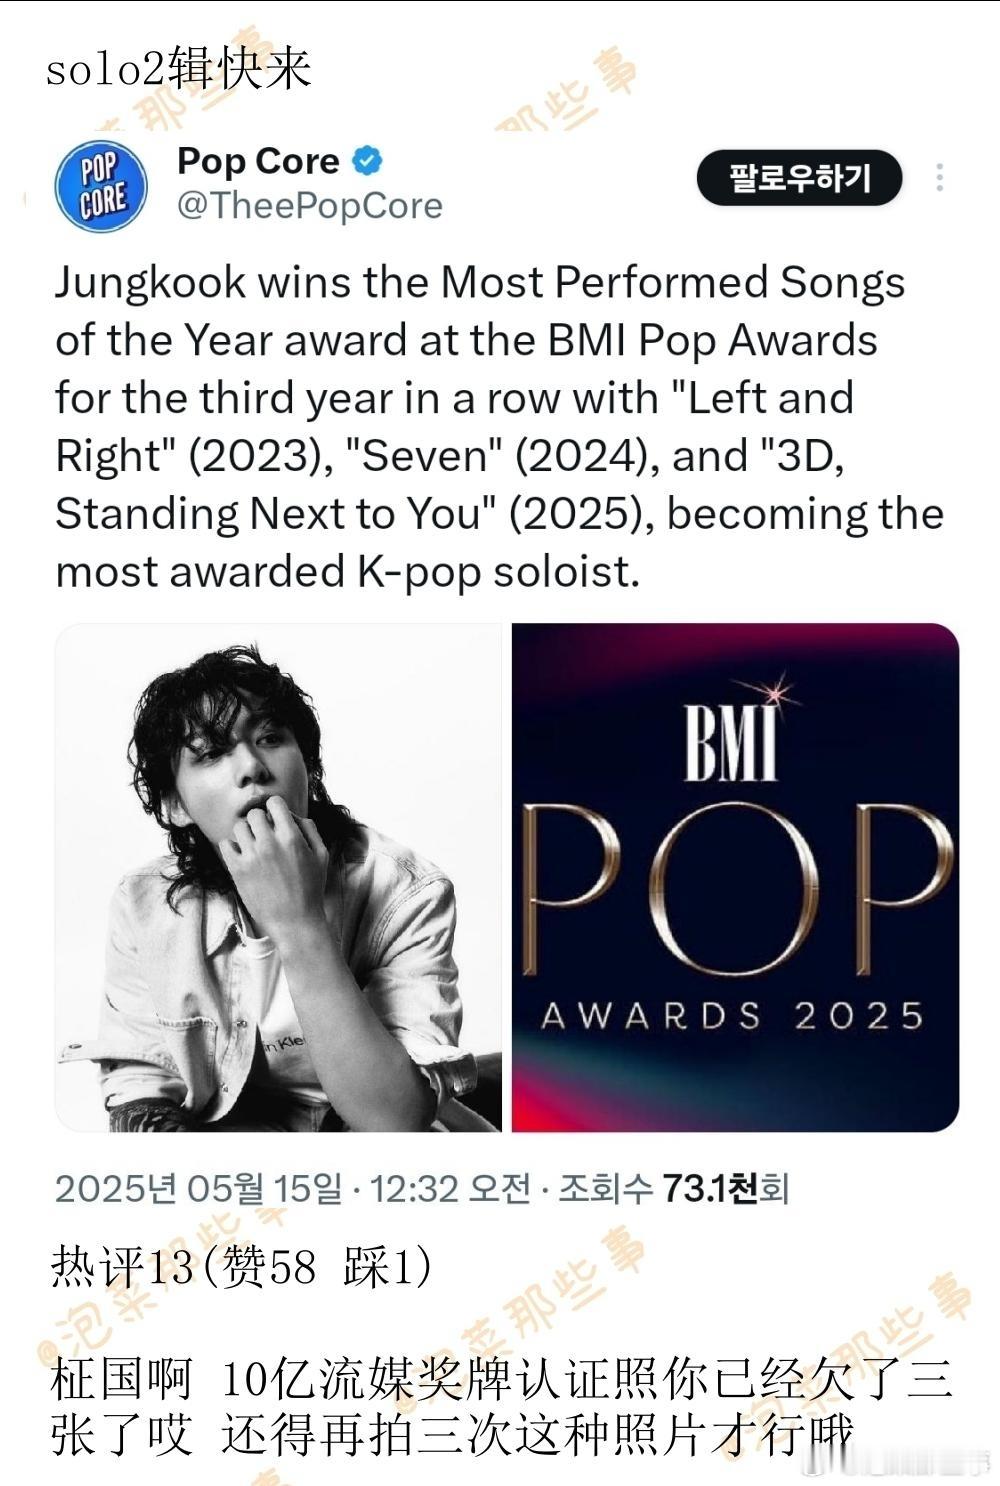
Task: Open the black-and-white Jungkook photo
Action: pos(278,877)
